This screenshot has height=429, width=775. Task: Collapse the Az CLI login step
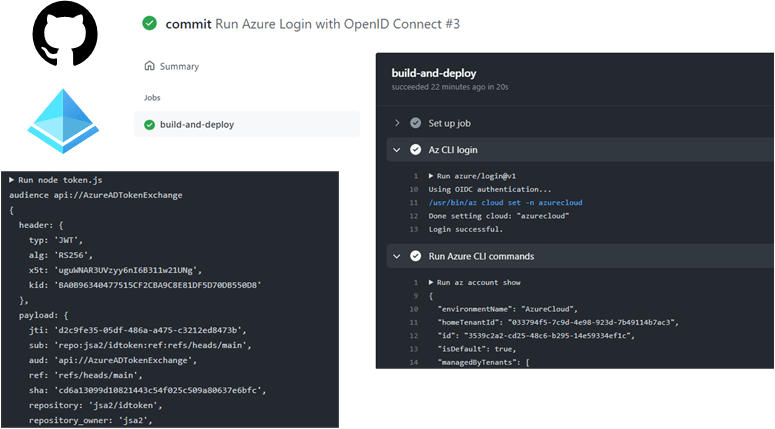397,150
